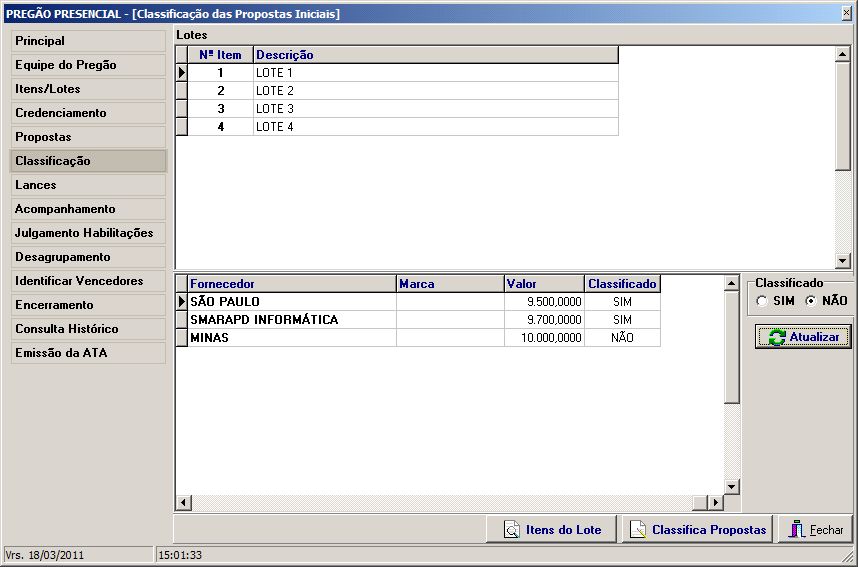Click the Itens do Lote button
This screenshot has width=858, height=567.
552,529
